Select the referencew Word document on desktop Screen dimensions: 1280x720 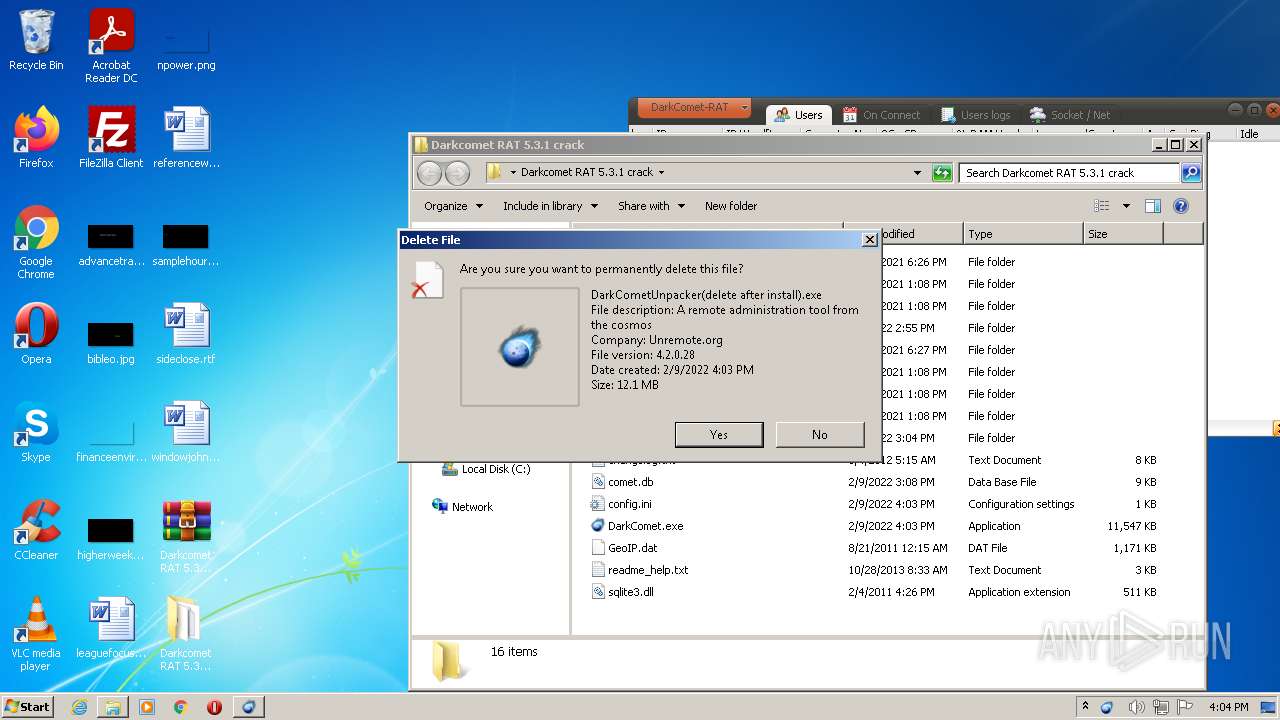click(186, 138)
